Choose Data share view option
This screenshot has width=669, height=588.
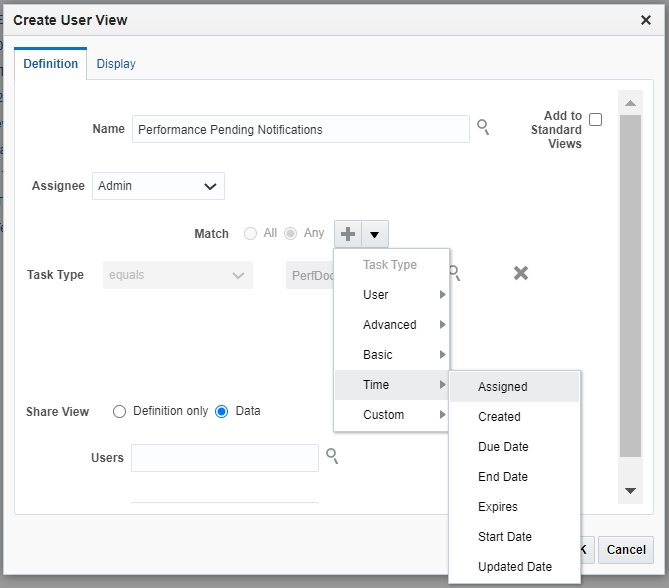221,411
